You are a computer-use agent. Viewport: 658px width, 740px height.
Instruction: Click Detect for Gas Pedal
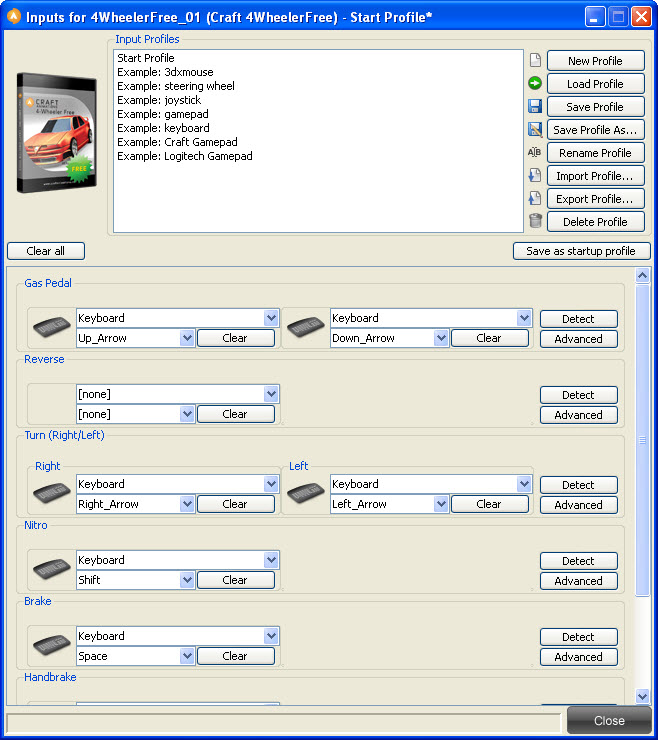tap(579, 319)
